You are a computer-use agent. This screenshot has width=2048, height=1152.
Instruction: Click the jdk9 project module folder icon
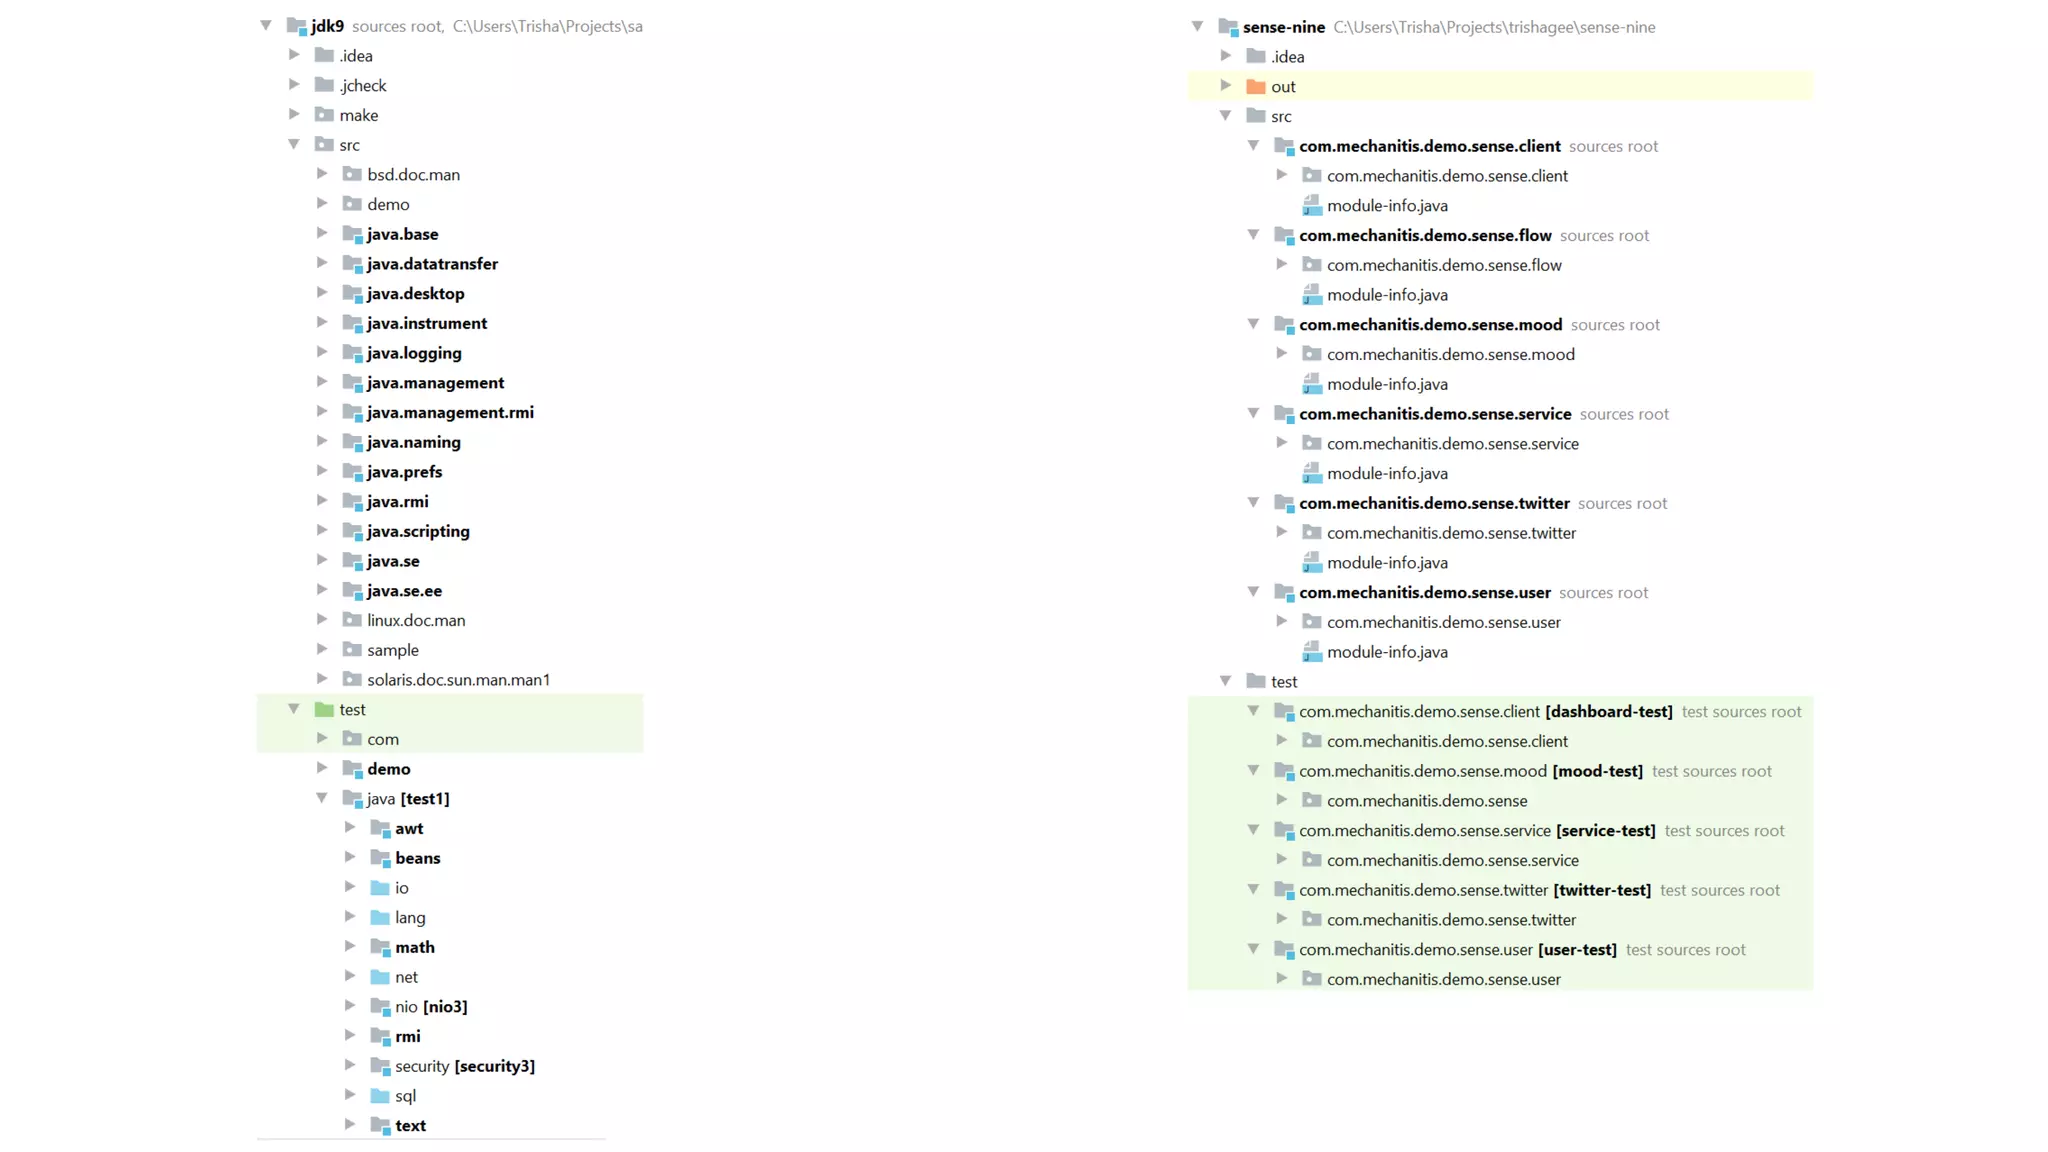click(296, 27)
